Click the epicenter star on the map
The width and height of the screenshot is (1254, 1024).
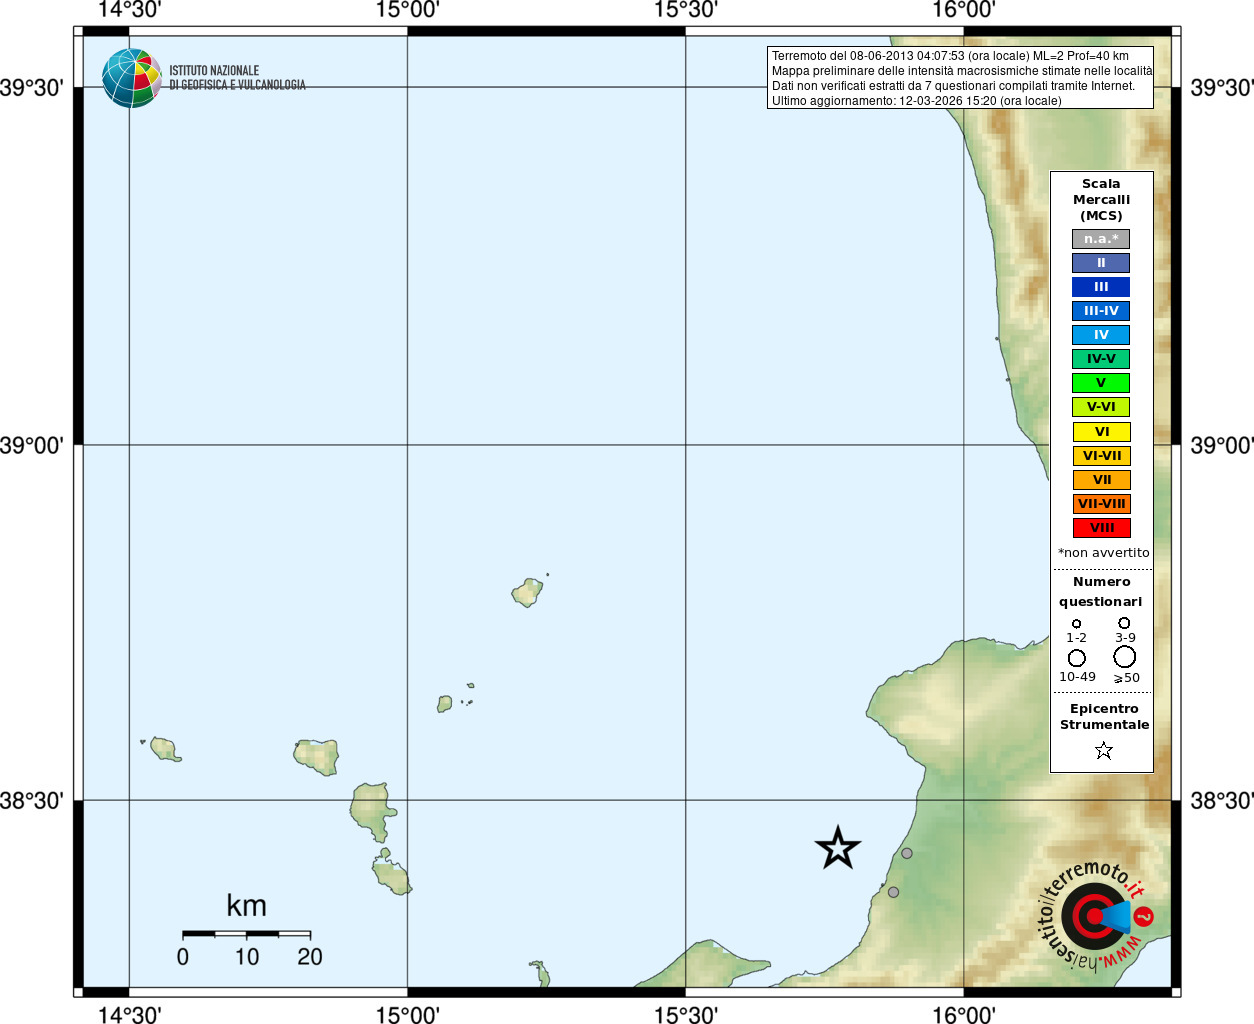click(837, 848)
